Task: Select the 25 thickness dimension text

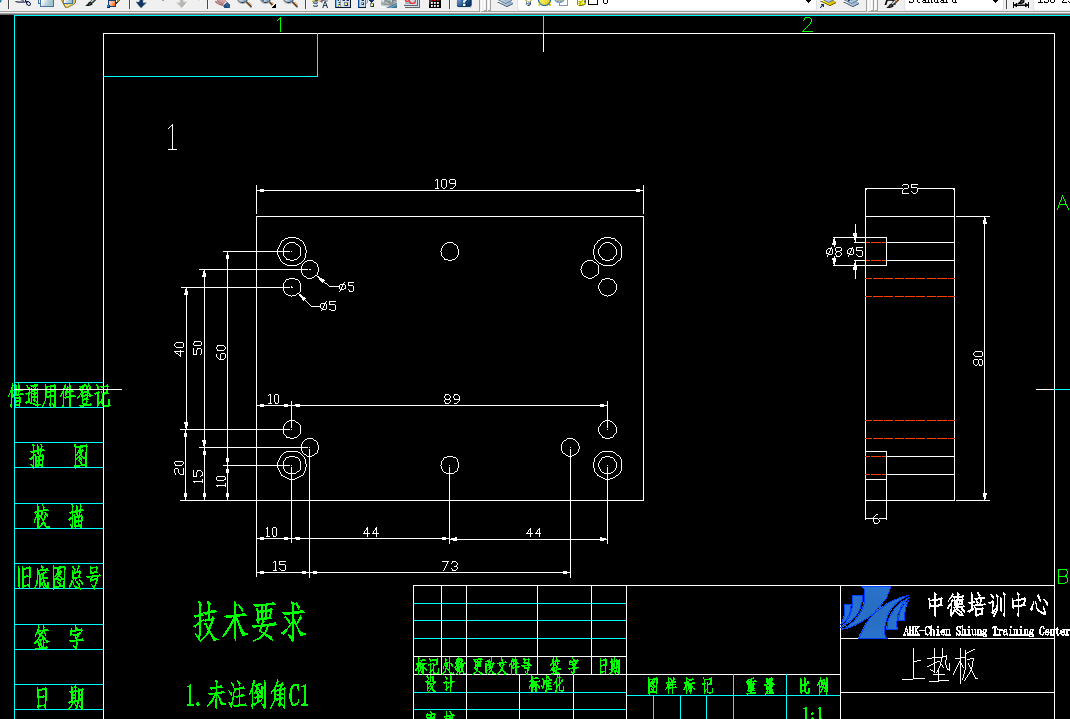Action: [910, 189]
